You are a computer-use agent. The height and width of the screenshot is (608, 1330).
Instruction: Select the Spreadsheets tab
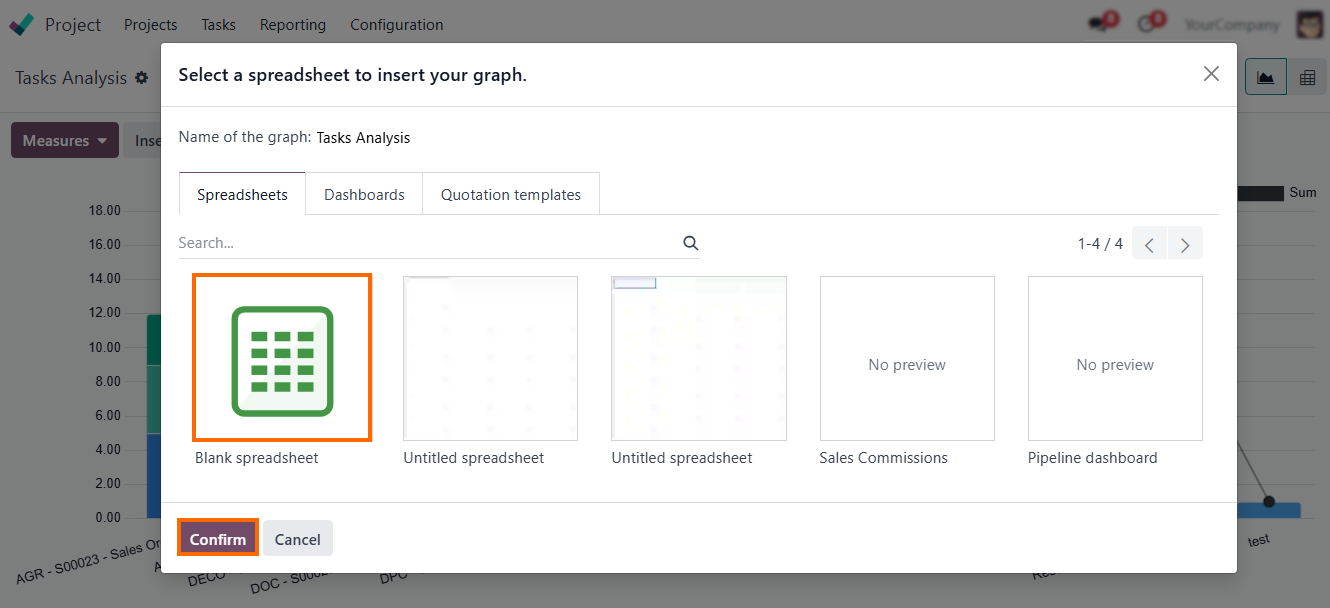click(x=242, y=195)
